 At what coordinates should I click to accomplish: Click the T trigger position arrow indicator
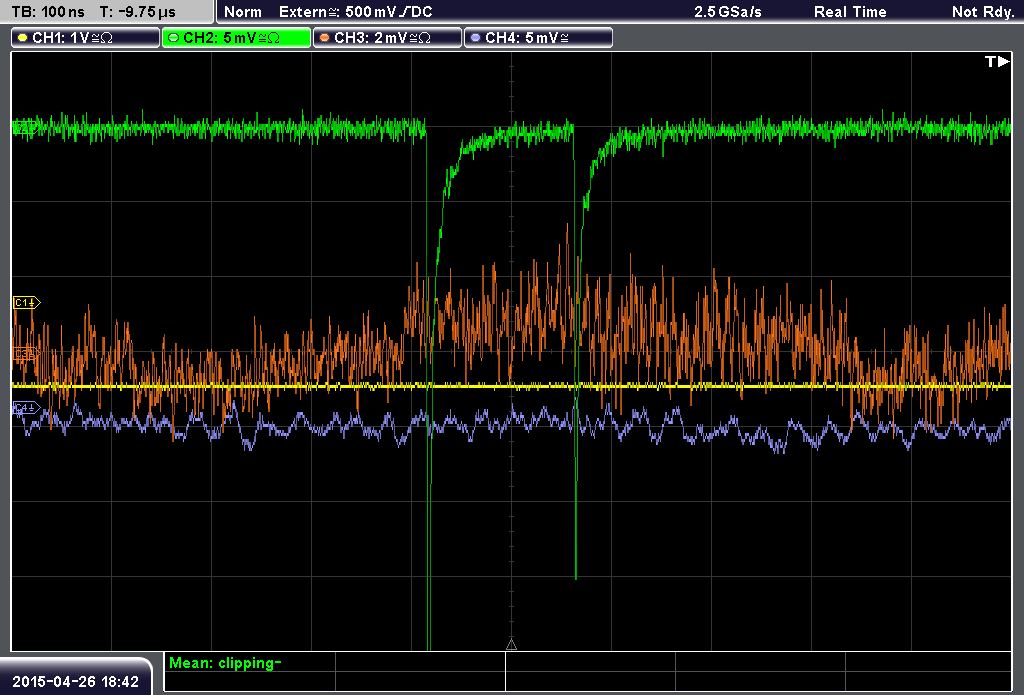click(997, 61)
